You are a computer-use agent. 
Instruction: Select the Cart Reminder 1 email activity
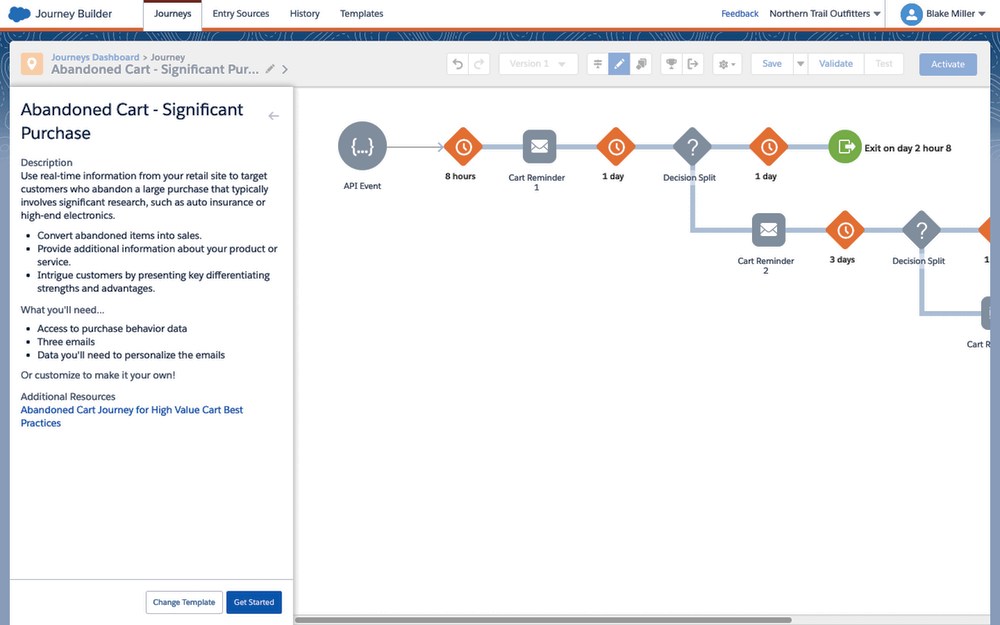pos(539,147)
